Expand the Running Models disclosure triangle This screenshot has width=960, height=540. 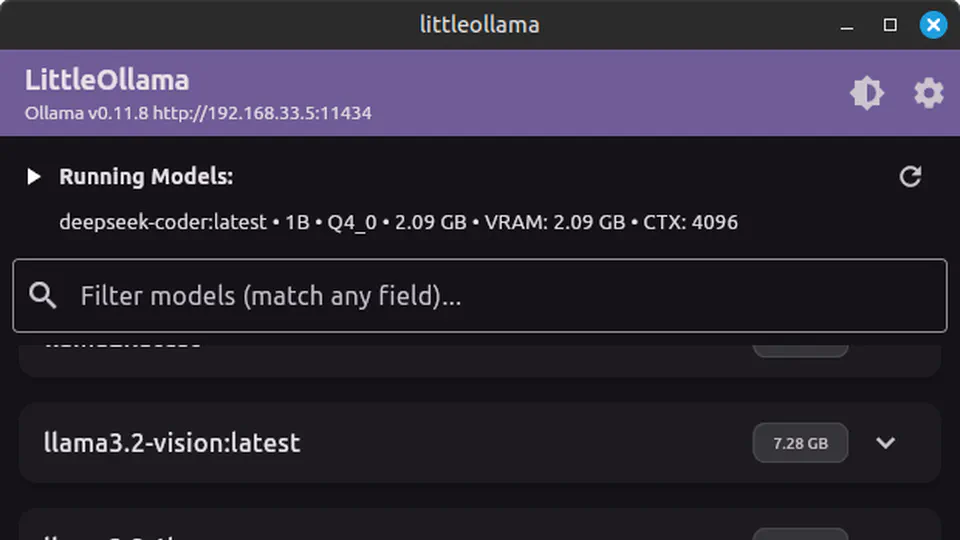click(34, 177)
